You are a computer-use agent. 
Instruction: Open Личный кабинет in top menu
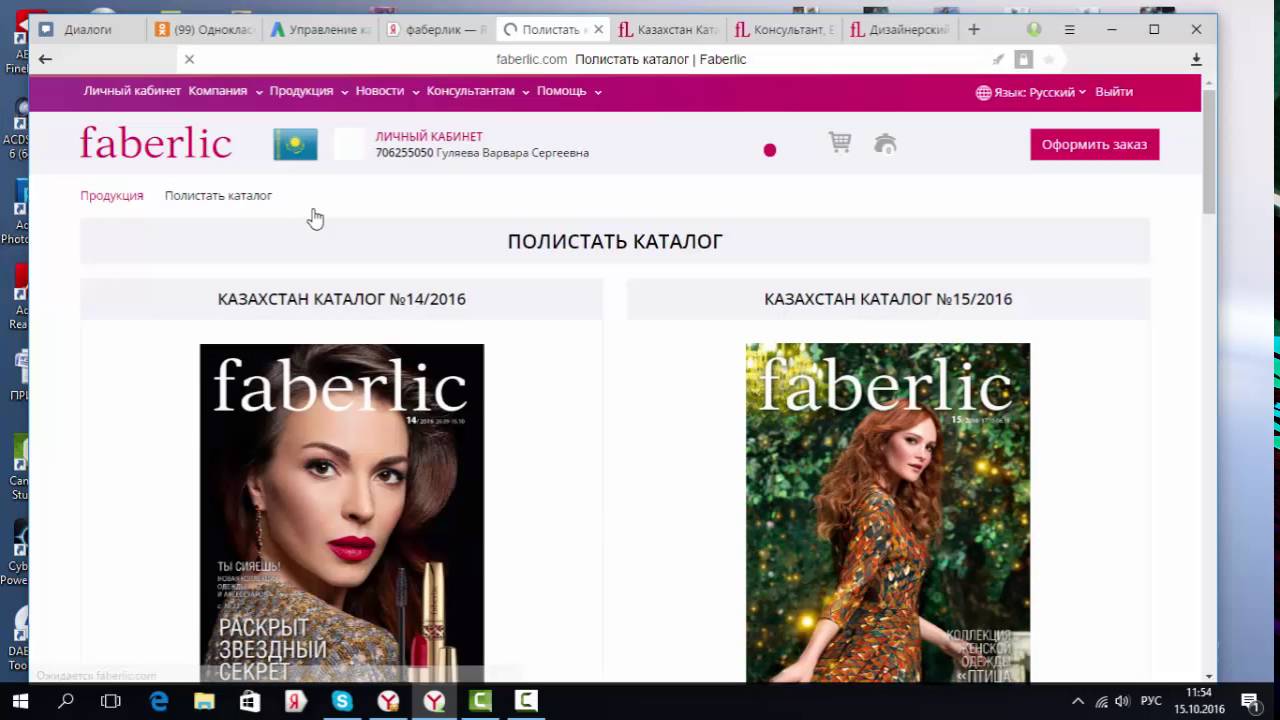click(132, 91)
